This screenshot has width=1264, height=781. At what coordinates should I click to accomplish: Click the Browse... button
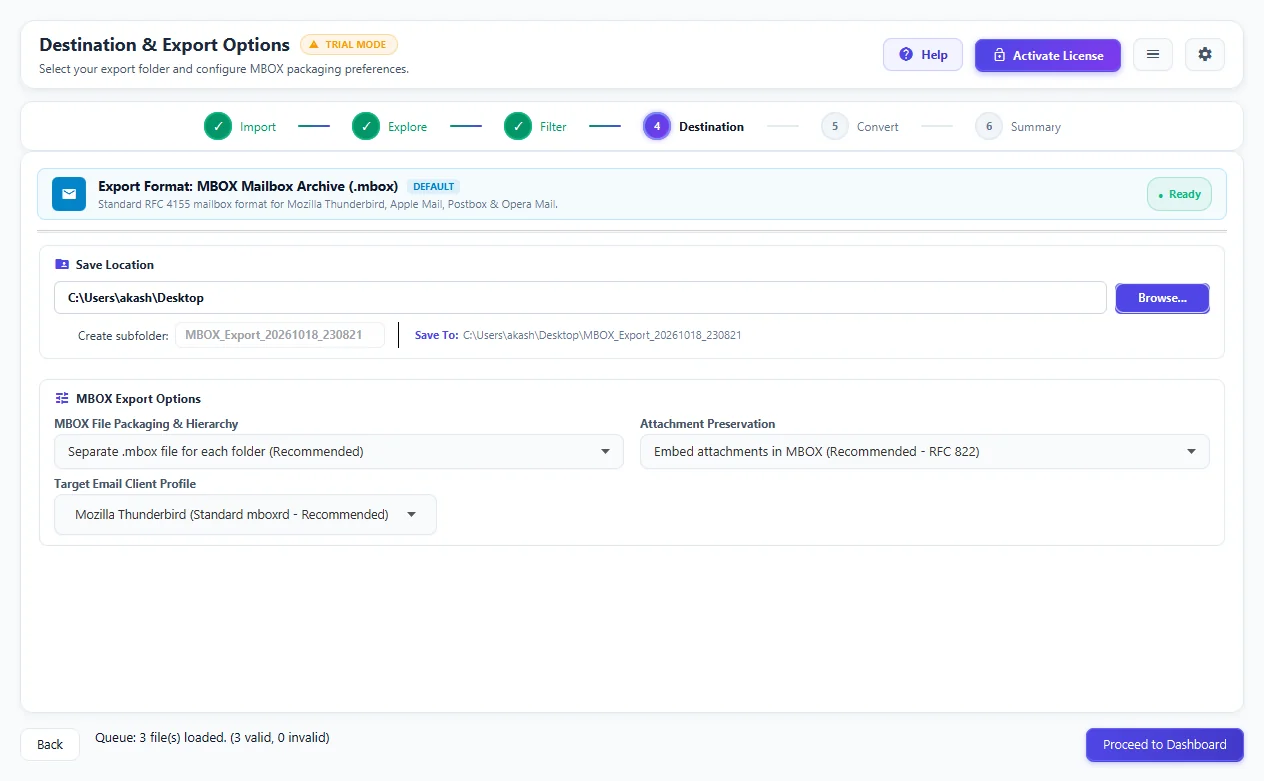coord(1162,298)
